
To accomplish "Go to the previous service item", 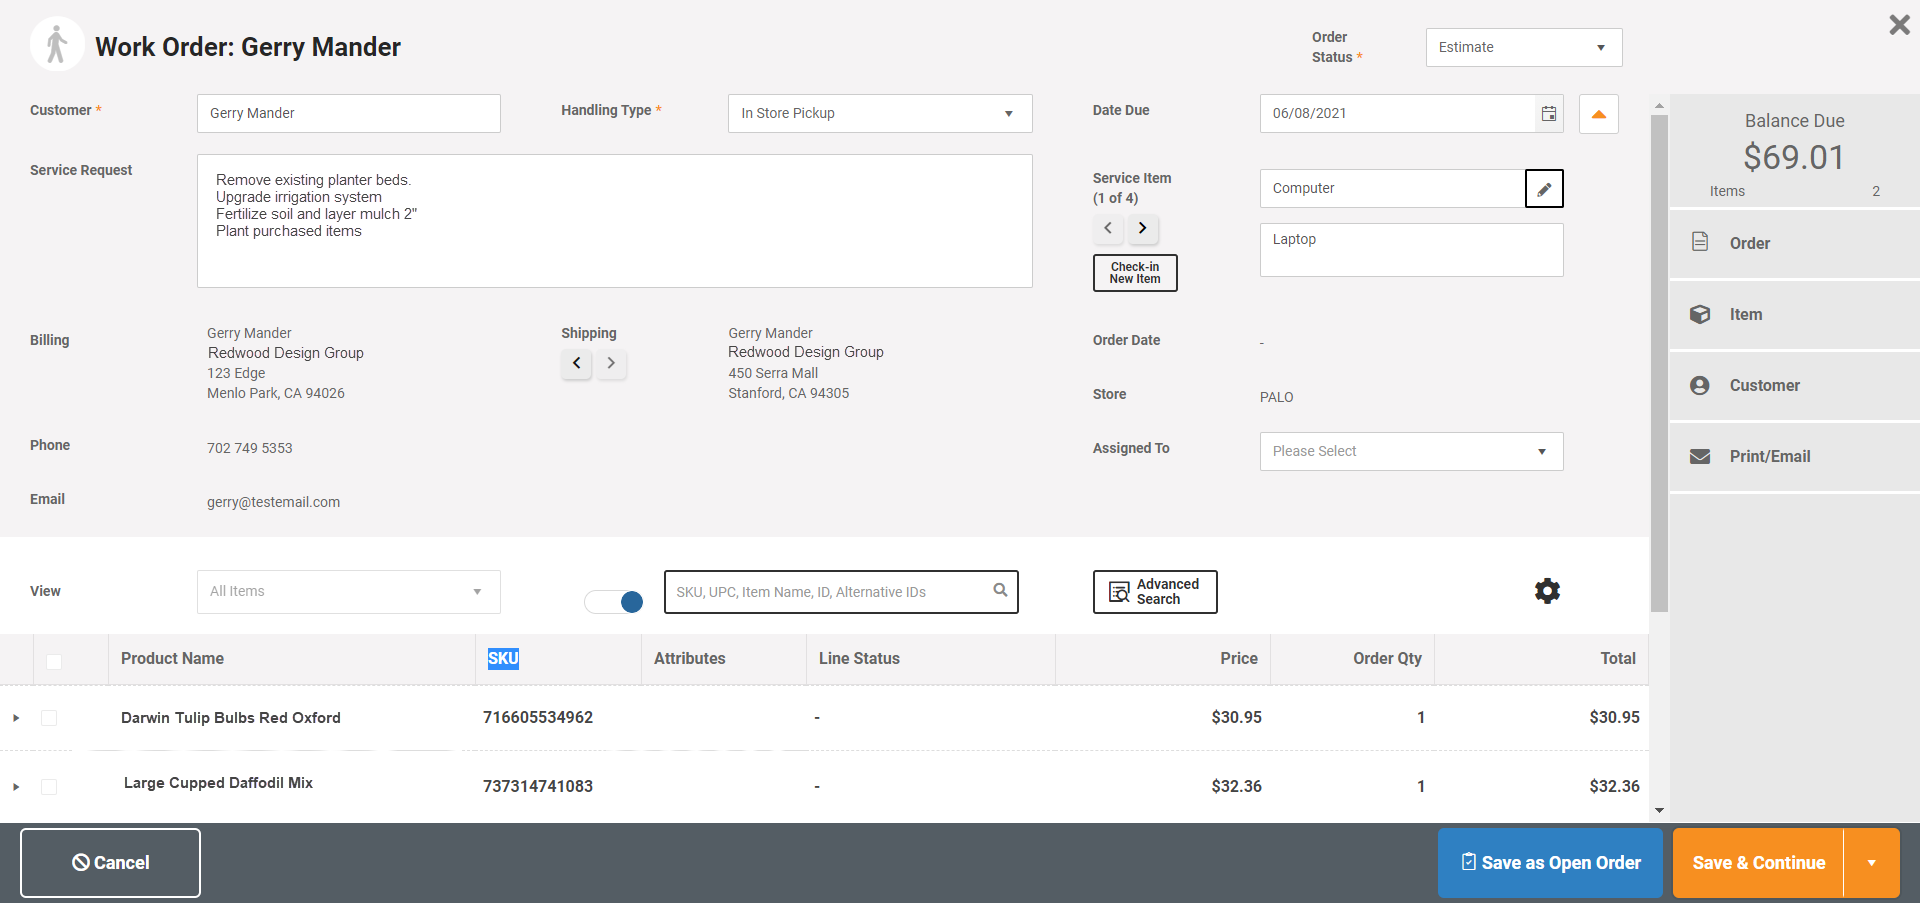I will click(1108, 228).
